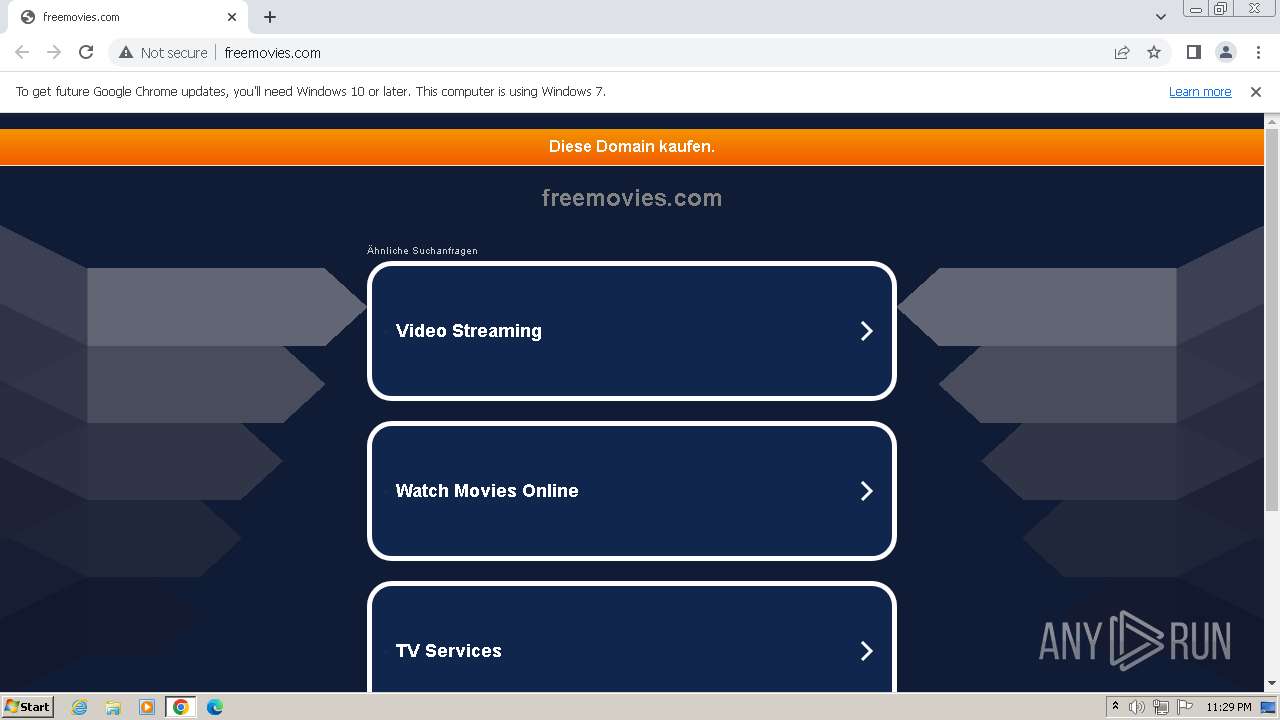
Task: Open the volume speaker icon
Action: click(x=1137, y=707)
